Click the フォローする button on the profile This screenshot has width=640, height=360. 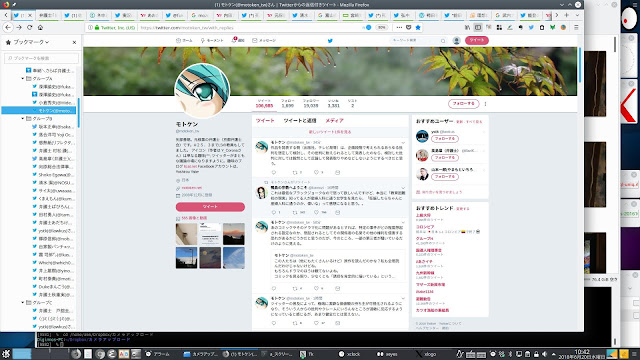coord(464,104)
